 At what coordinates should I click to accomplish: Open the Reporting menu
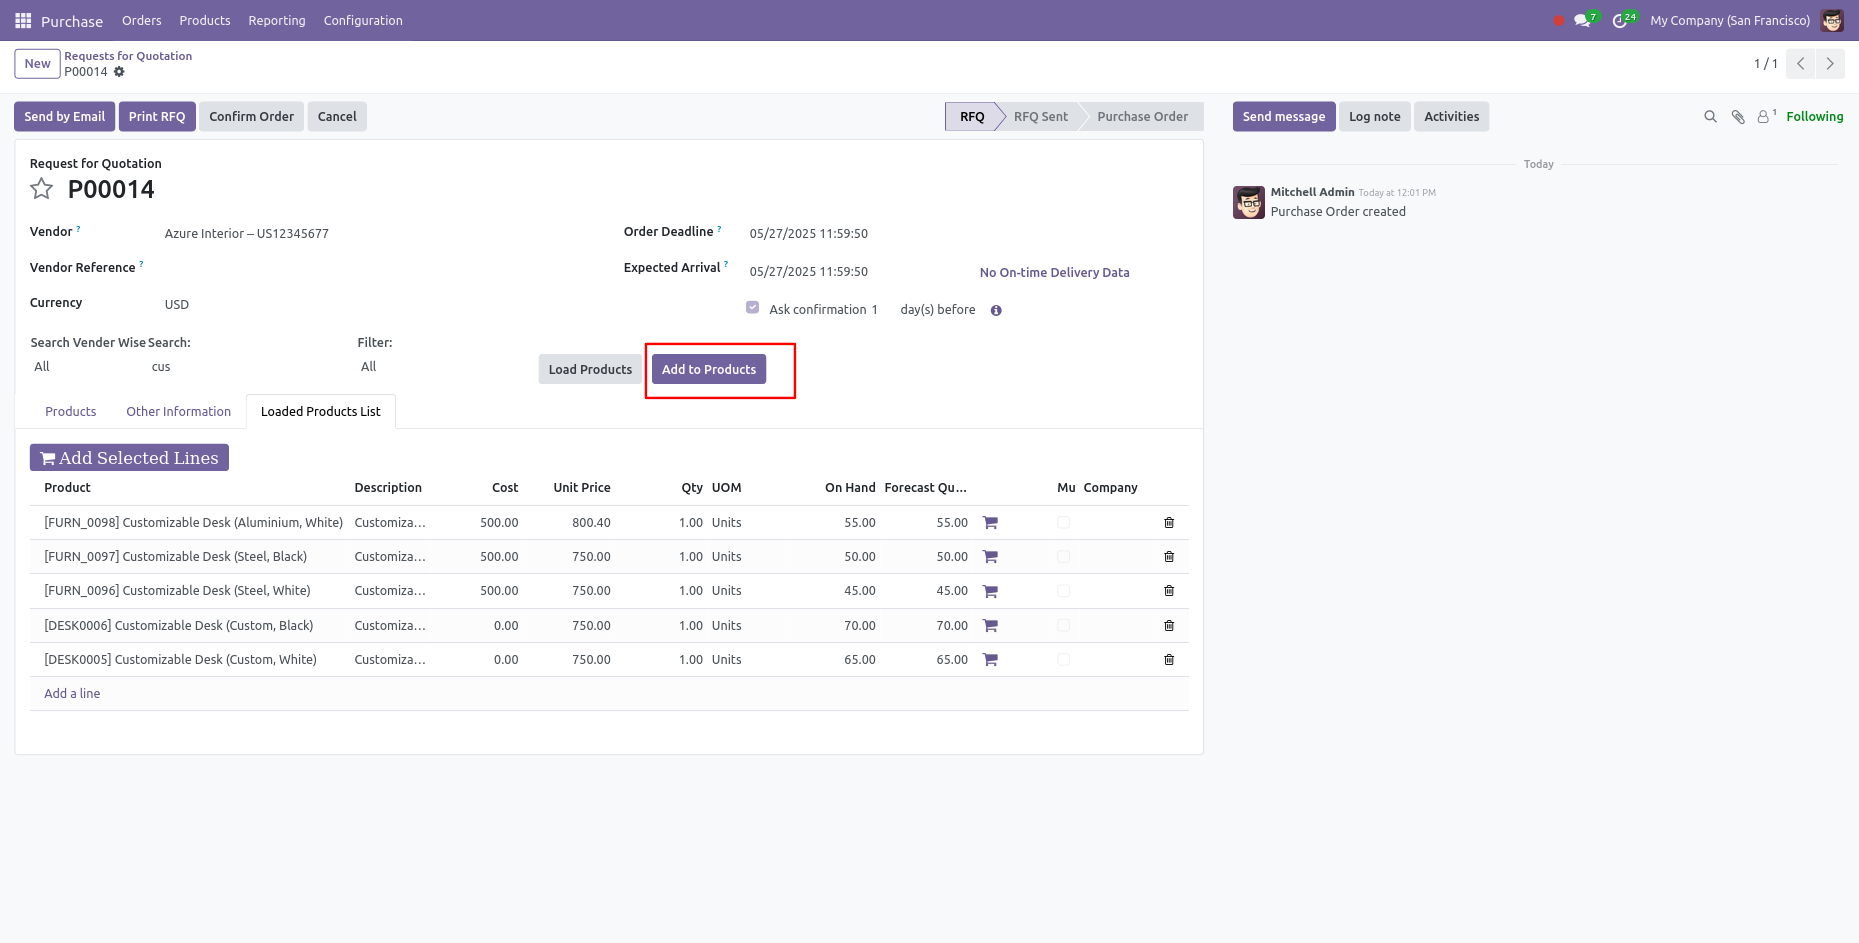coord(277,21)
